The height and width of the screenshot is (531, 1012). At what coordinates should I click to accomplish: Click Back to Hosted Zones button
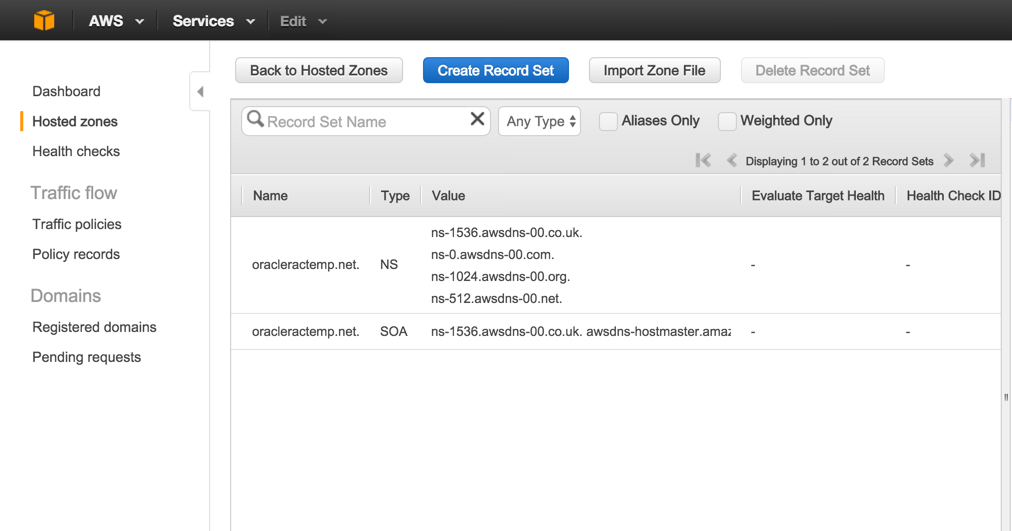point(319,70)
